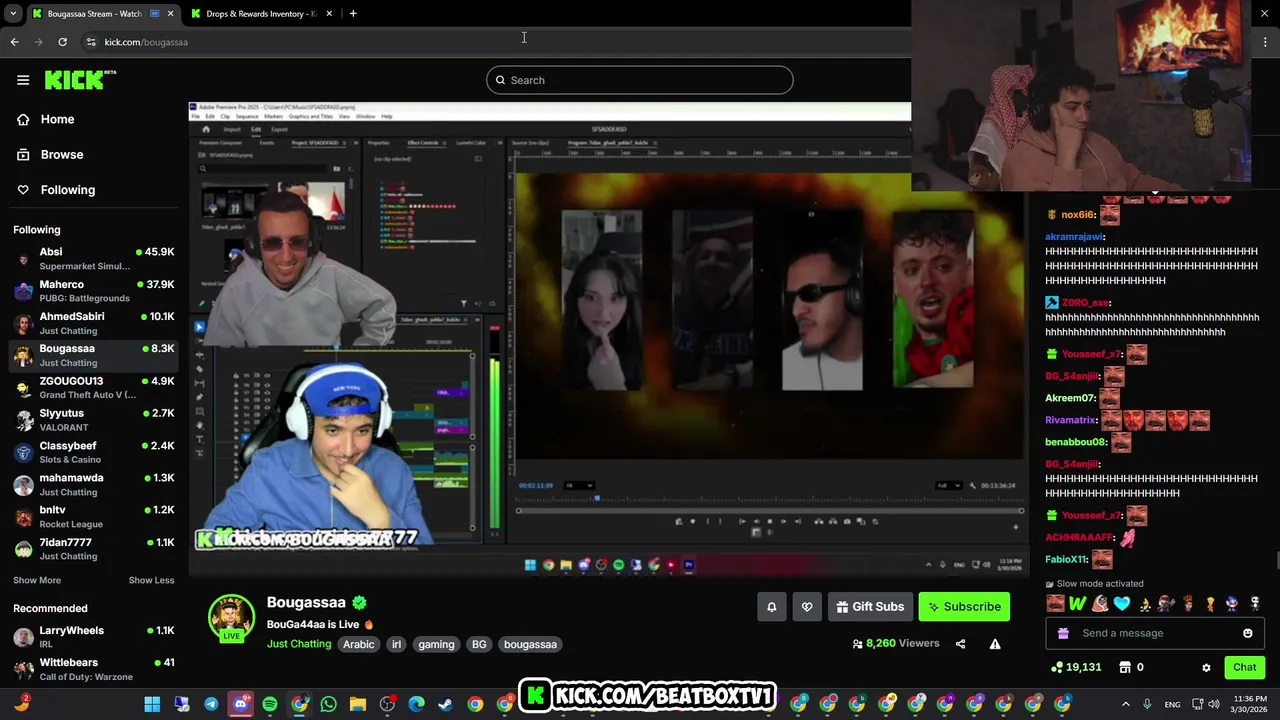Select the Arabic tag
This screenshot has width=1280, height=720.
click(x=359, y=644)
